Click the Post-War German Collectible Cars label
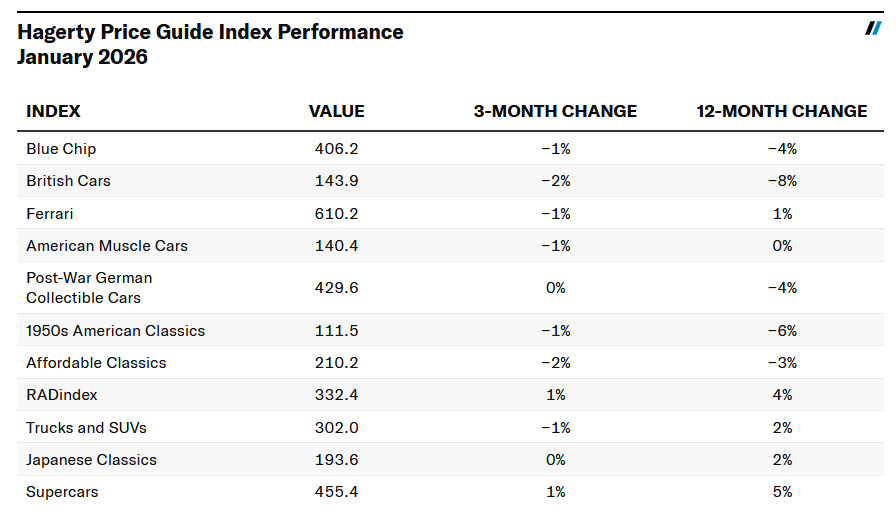896x523 pixels. click(89, 288)
